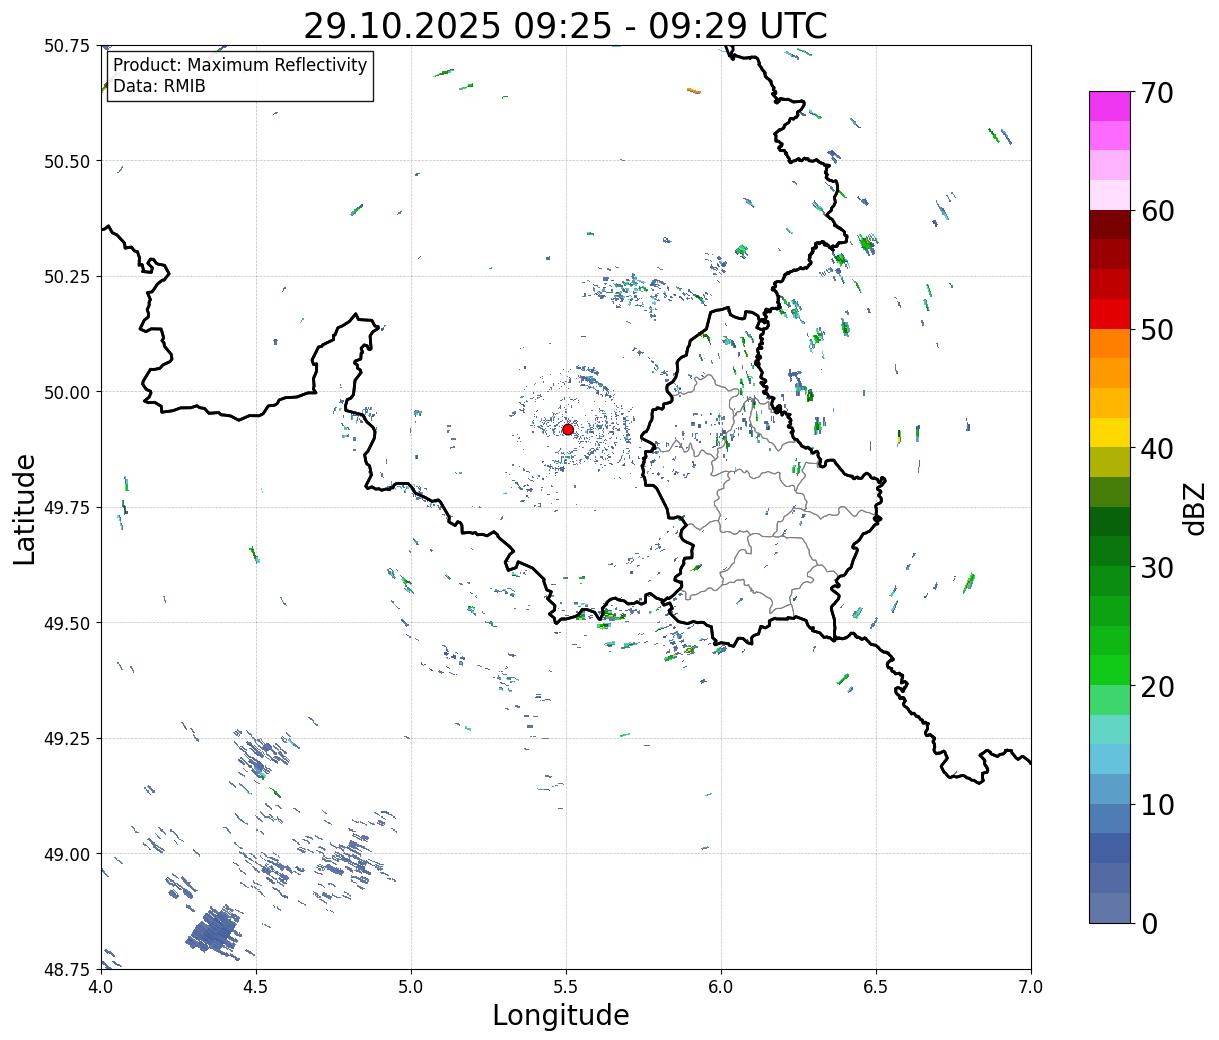The image size is (1219, 1040).
Task: Click the colorbar tick label 40
Action: (1156, 449)
